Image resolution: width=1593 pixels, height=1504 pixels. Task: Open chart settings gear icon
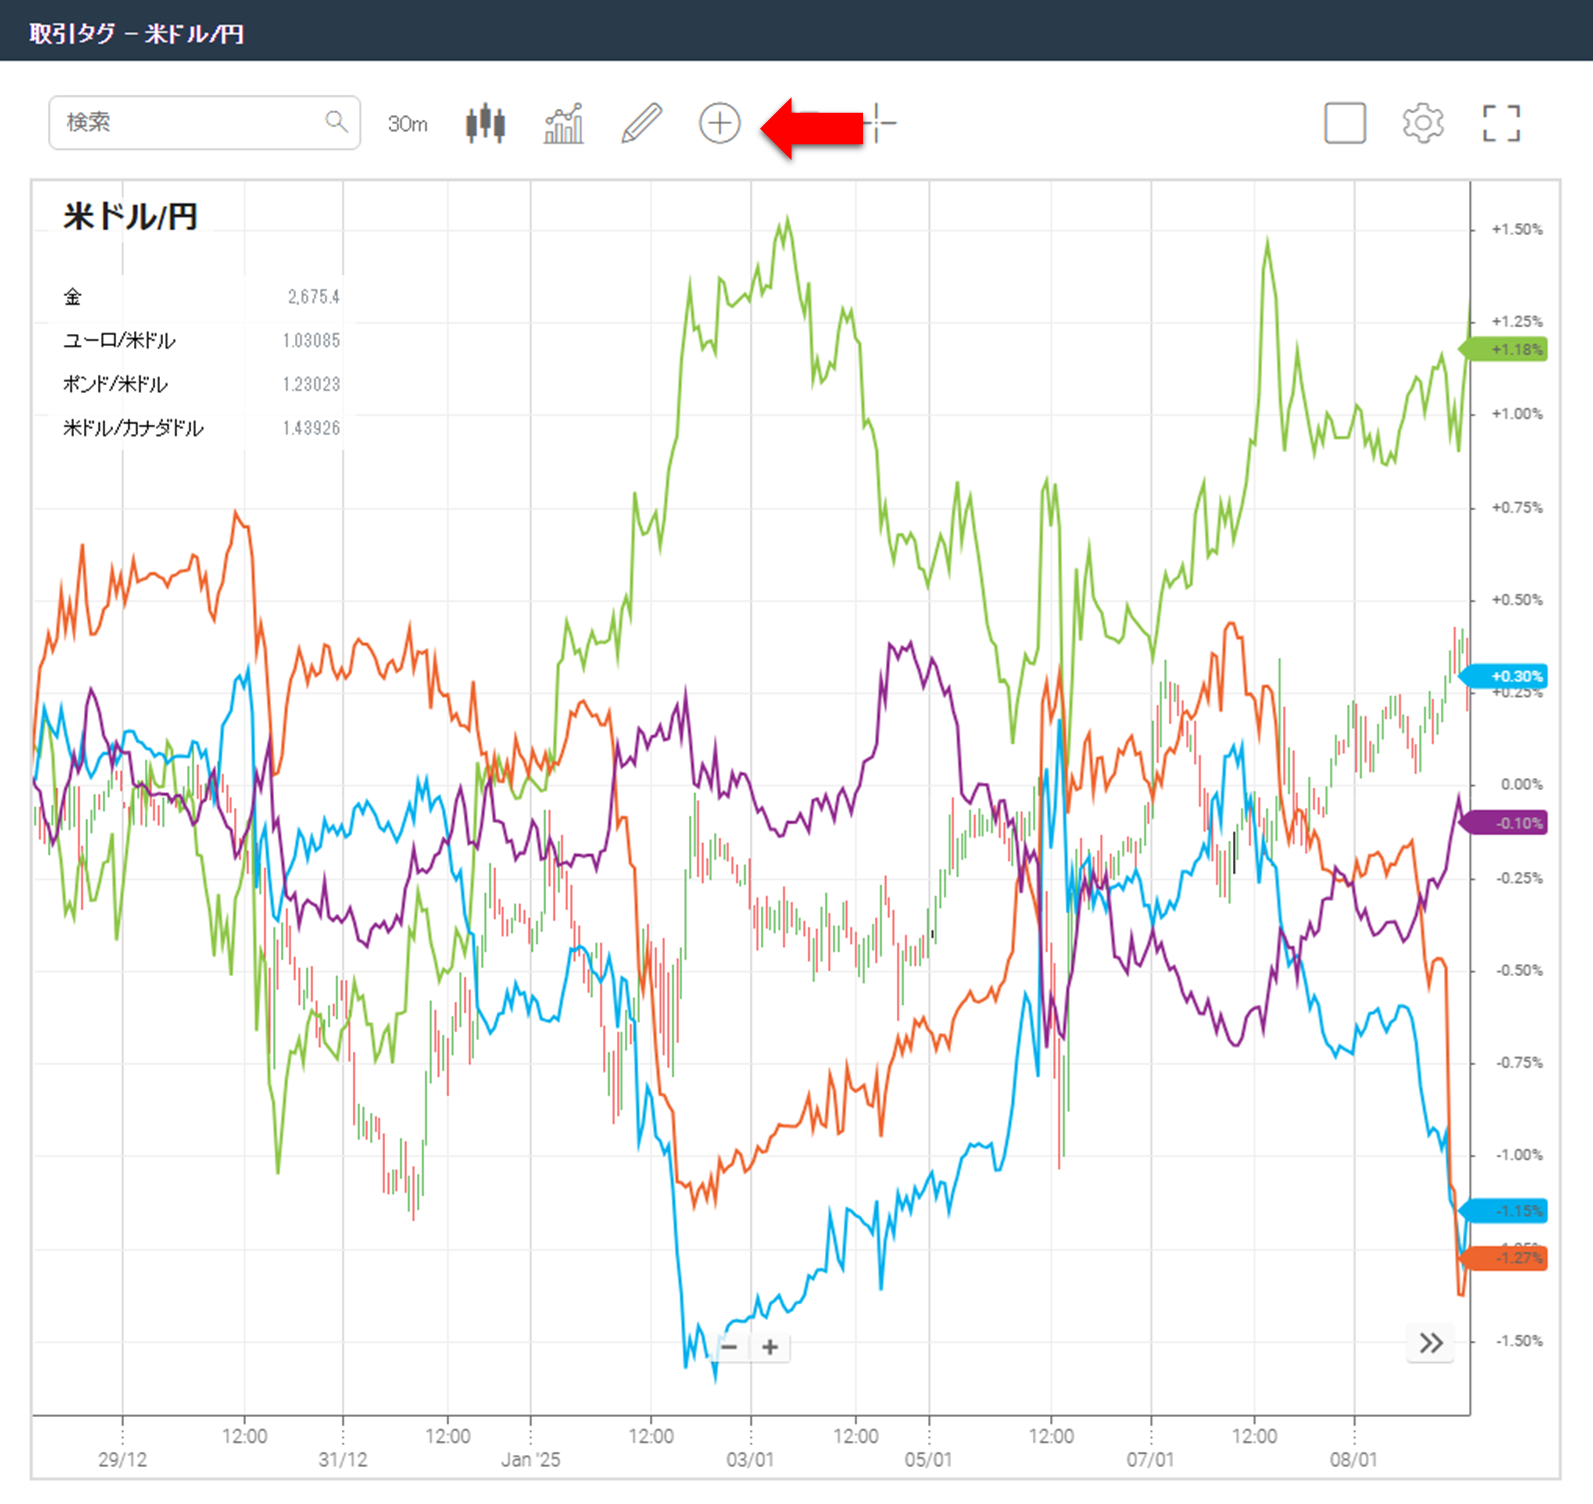click(x=1423, y=123)
